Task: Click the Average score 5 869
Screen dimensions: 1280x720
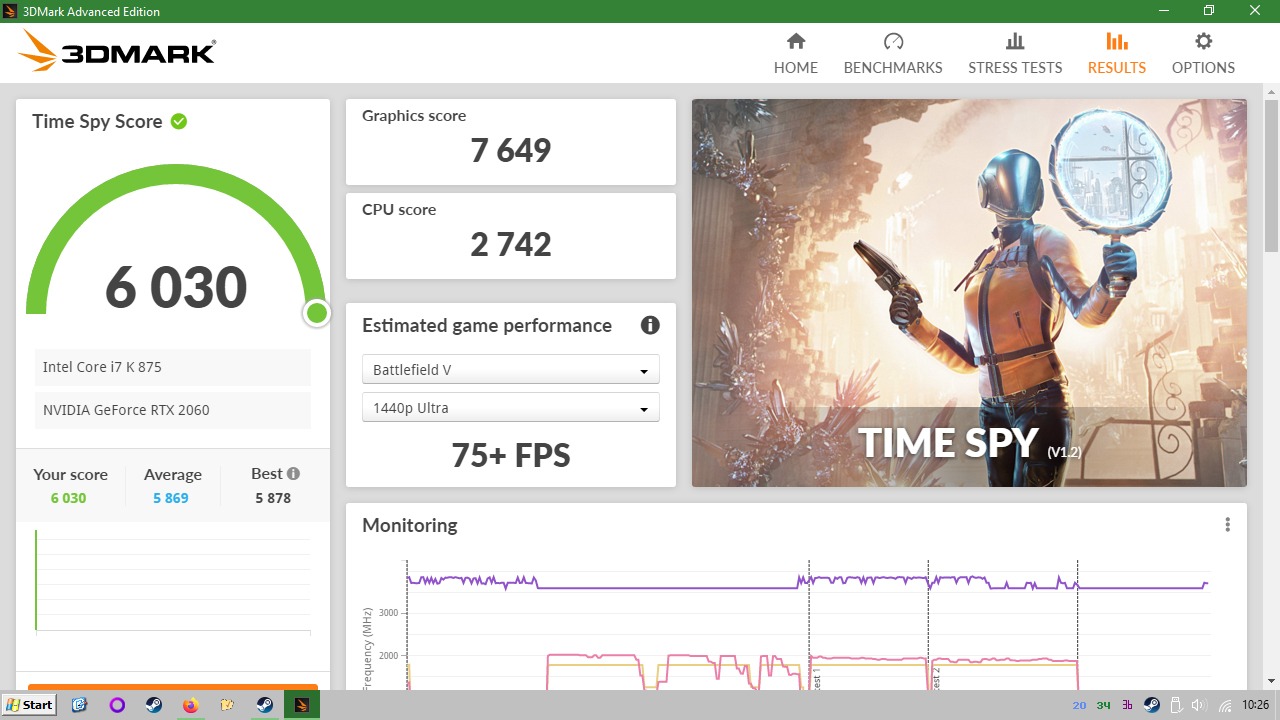Action: pyautogui.click(x=171, y=498)
